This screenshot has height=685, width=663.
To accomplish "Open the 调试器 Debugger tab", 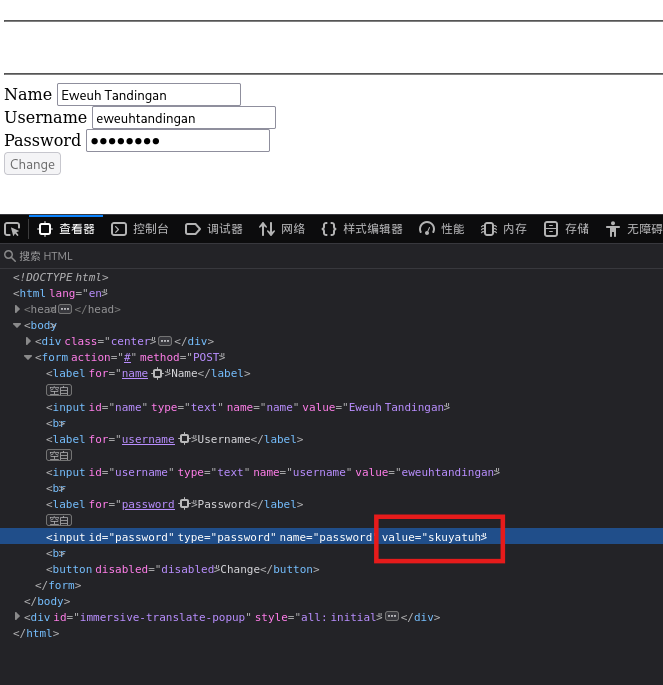I will (x=214, y=229).
